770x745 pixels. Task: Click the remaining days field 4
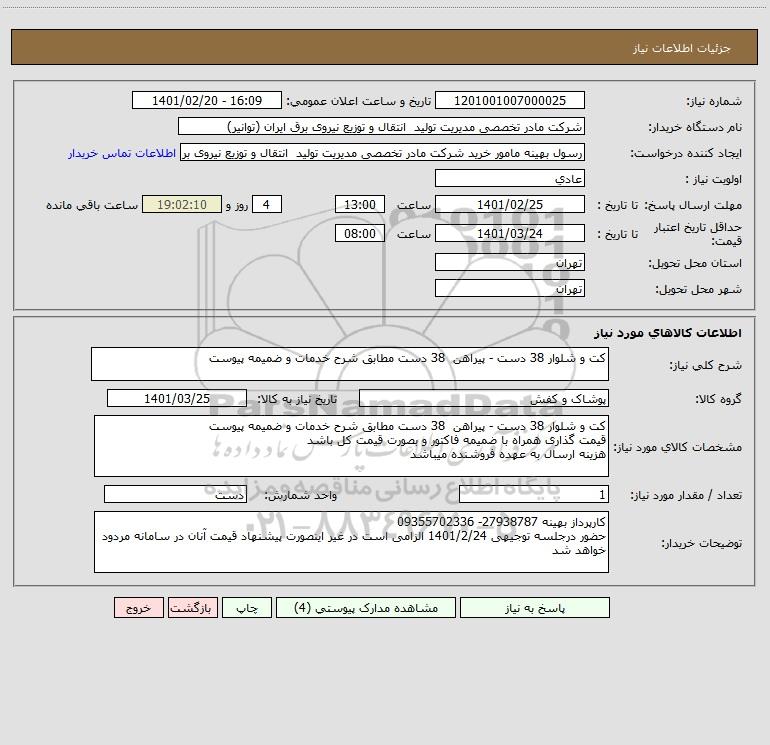[x=267, y=204]
